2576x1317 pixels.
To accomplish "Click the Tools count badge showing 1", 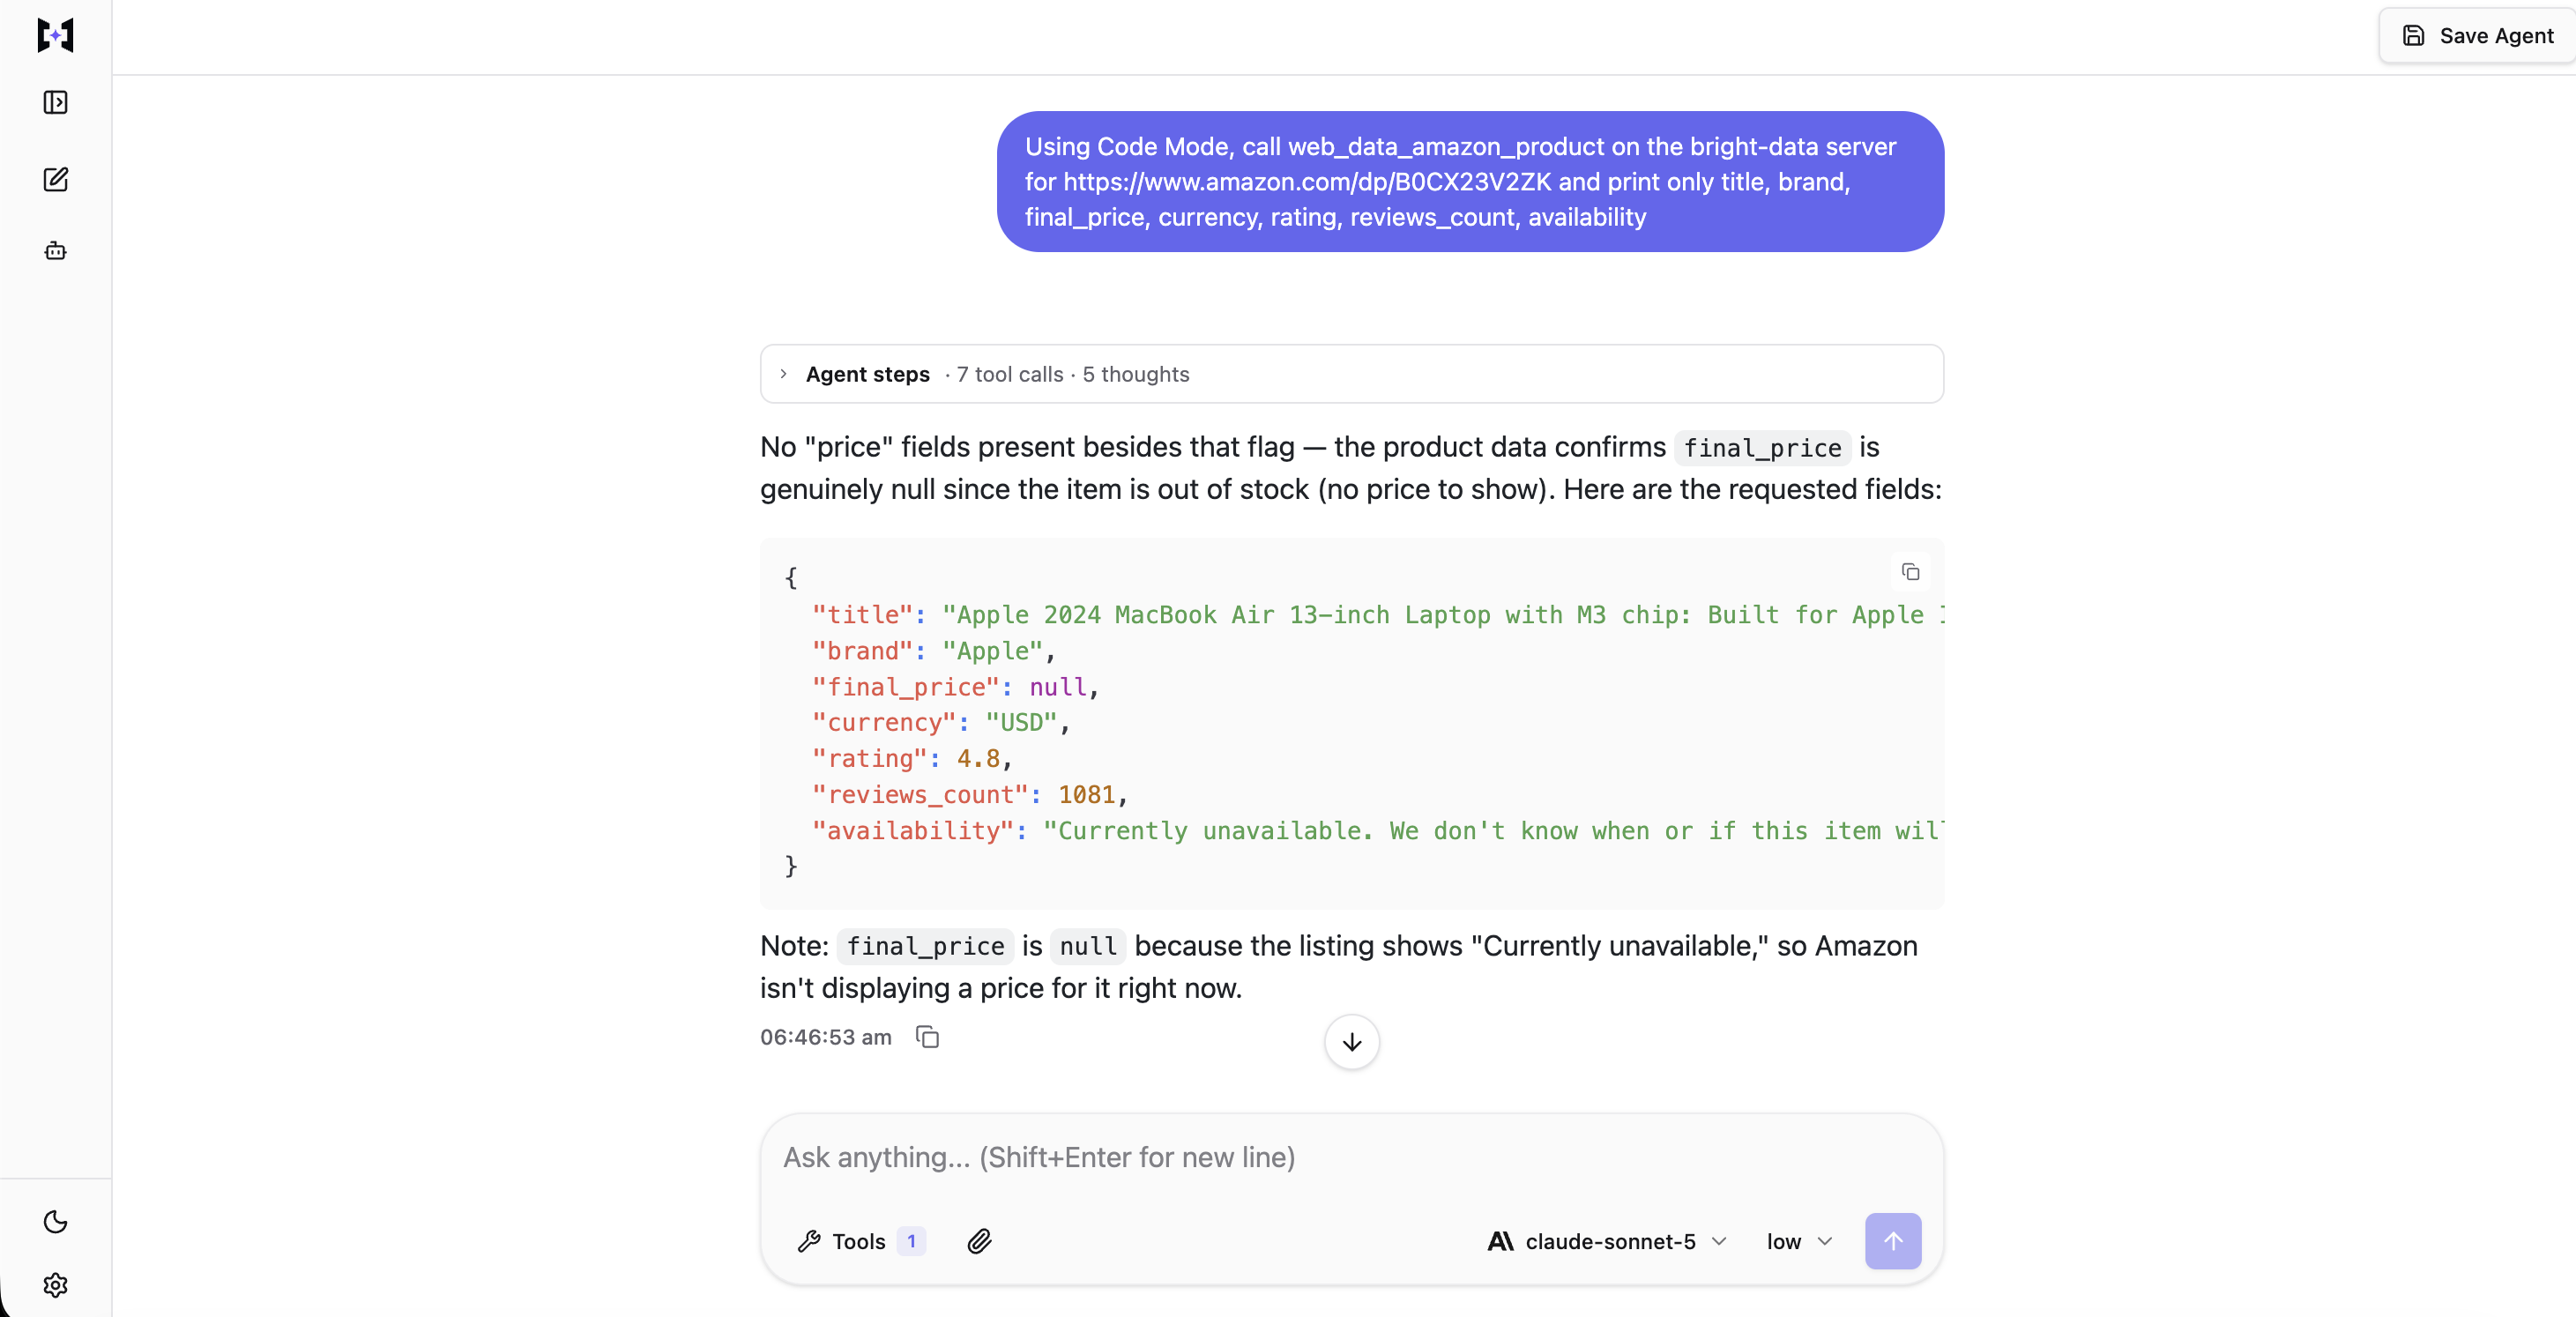I will pyautogui.click(x=911, y=1241).
